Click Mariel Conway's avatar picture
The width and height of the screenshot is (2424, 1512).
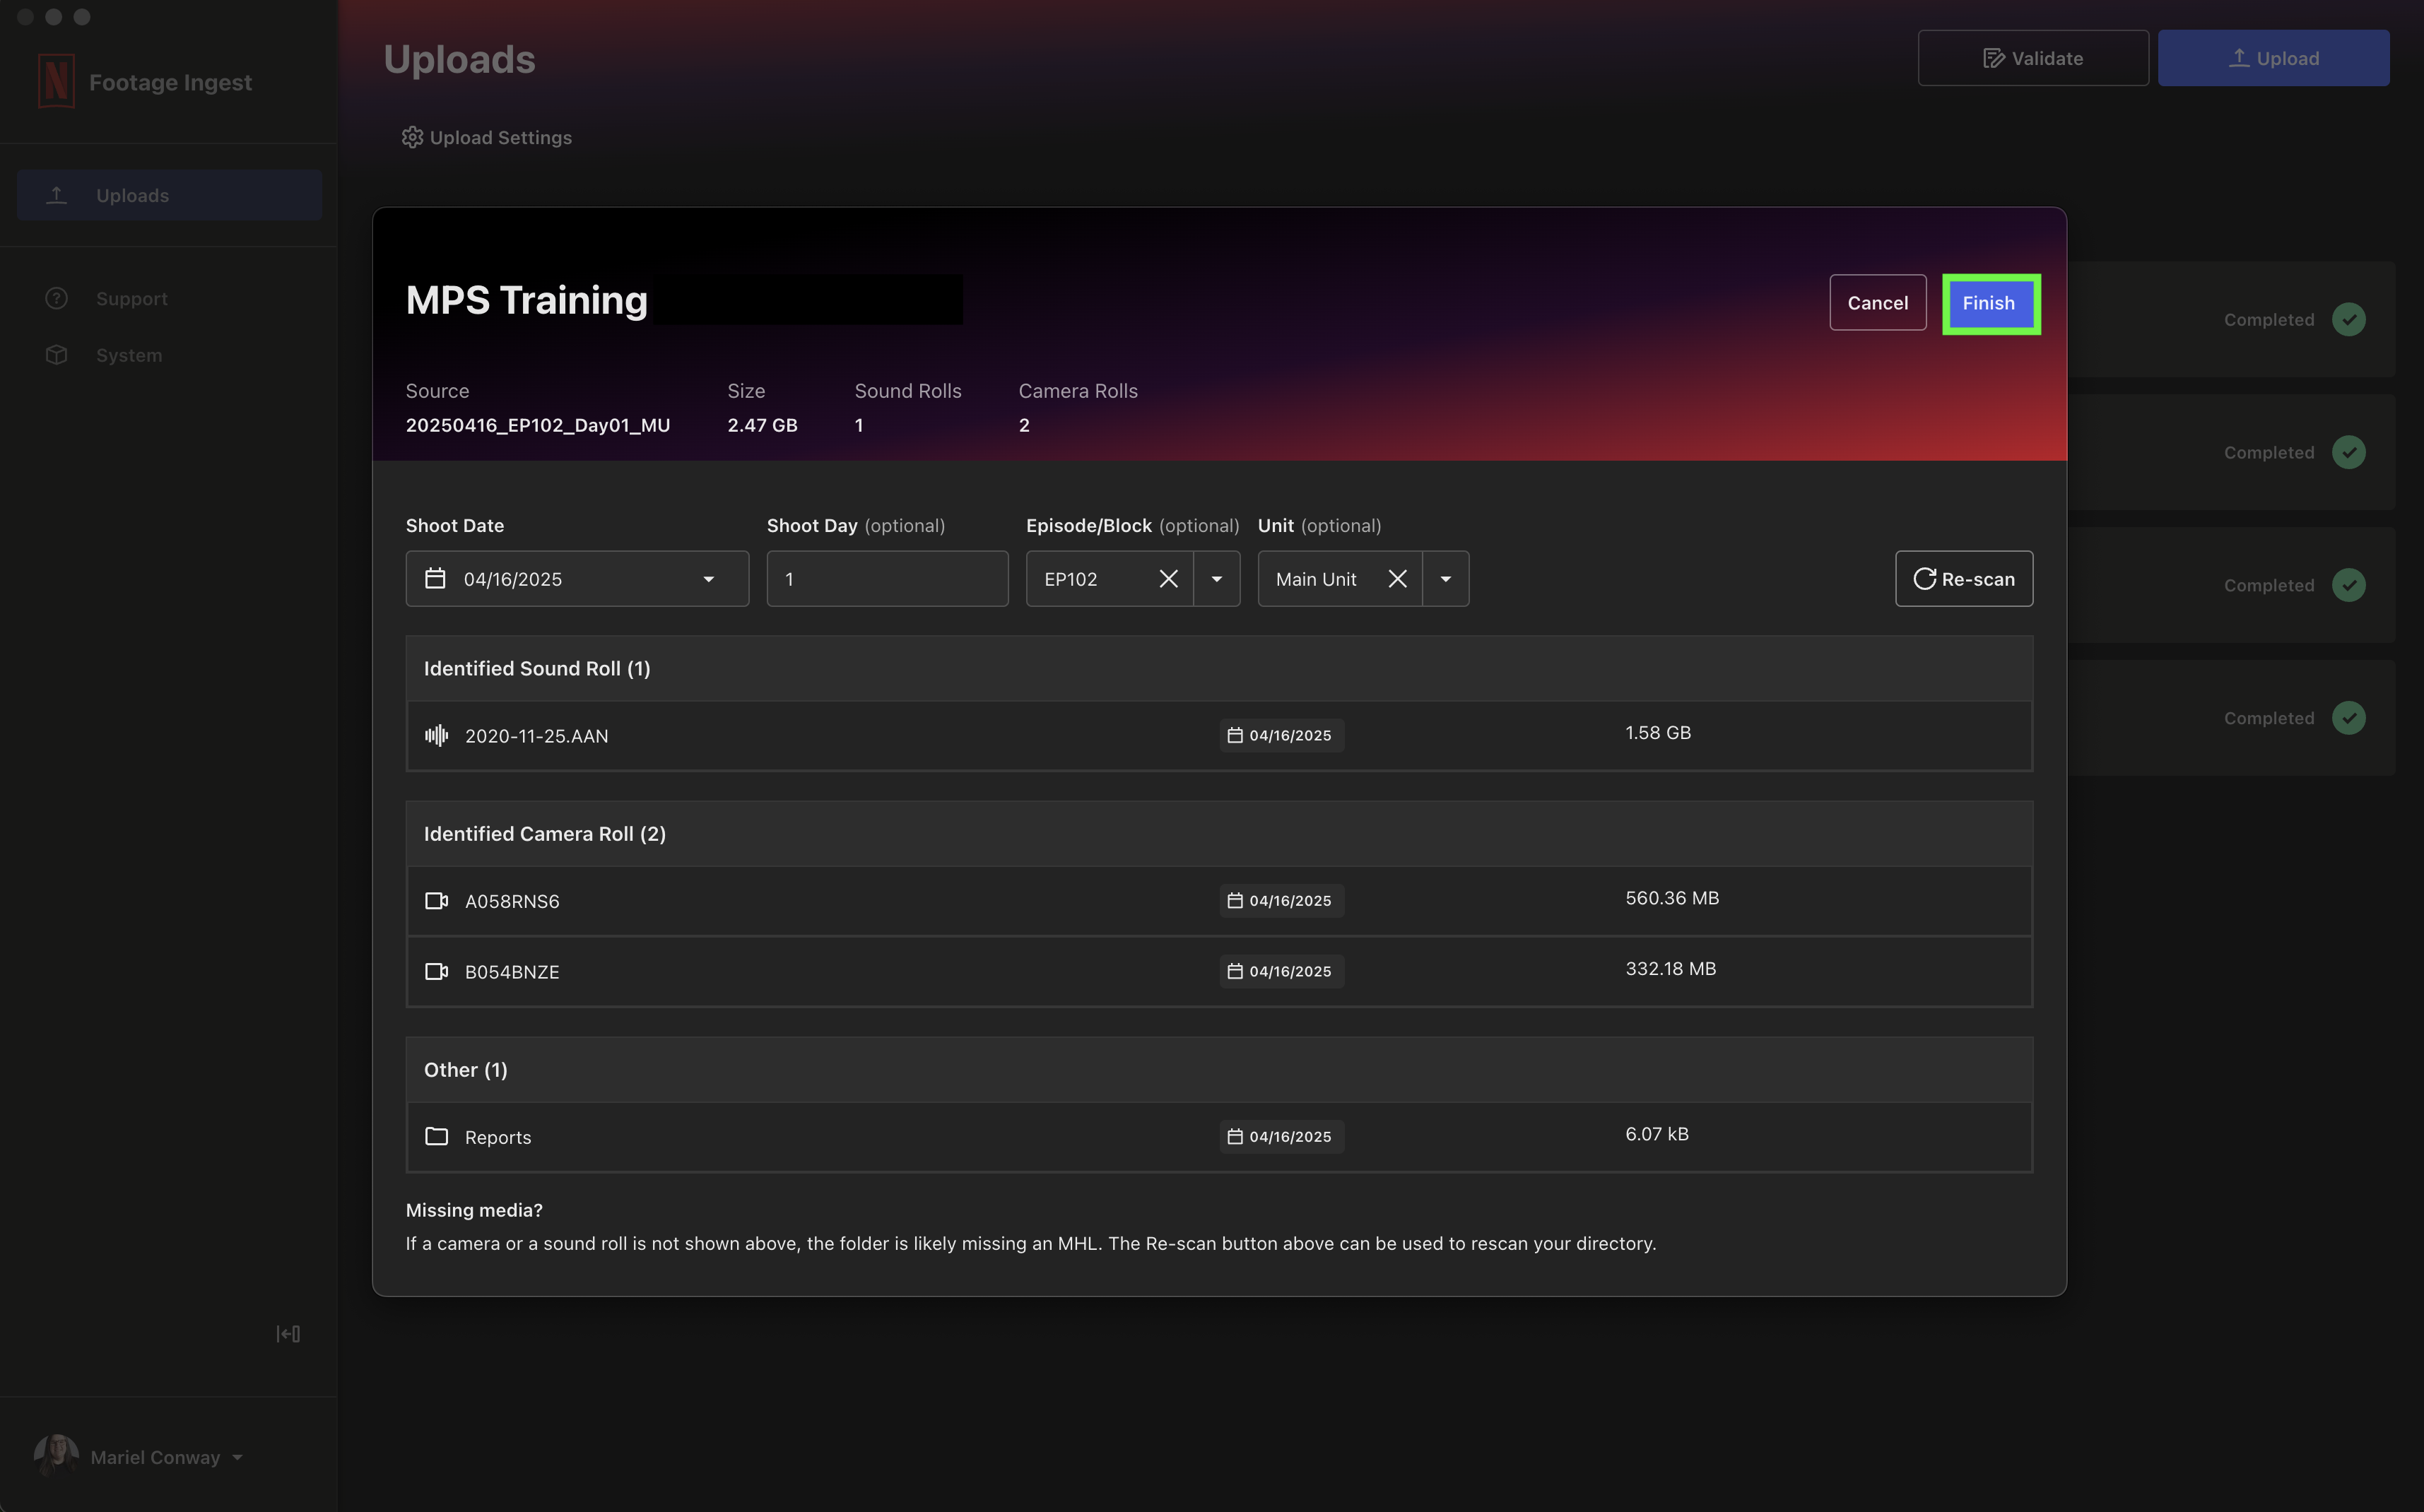click(x=56, y=1456)
